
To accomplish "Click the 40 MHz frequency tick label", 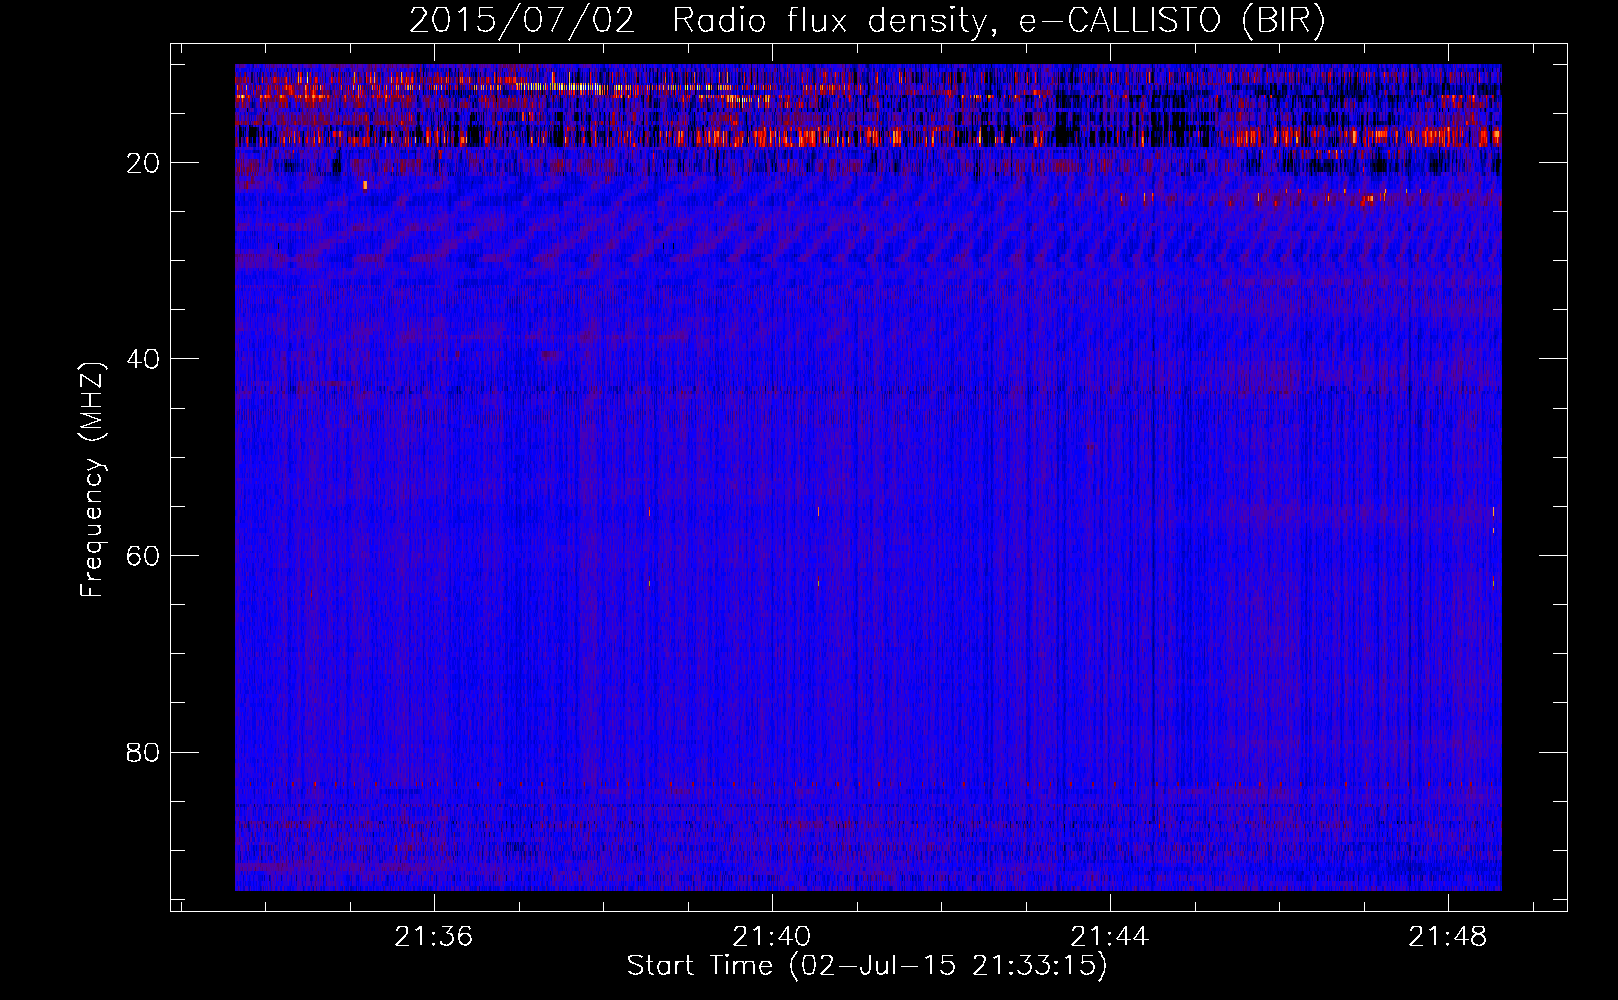I will (144, 359).
